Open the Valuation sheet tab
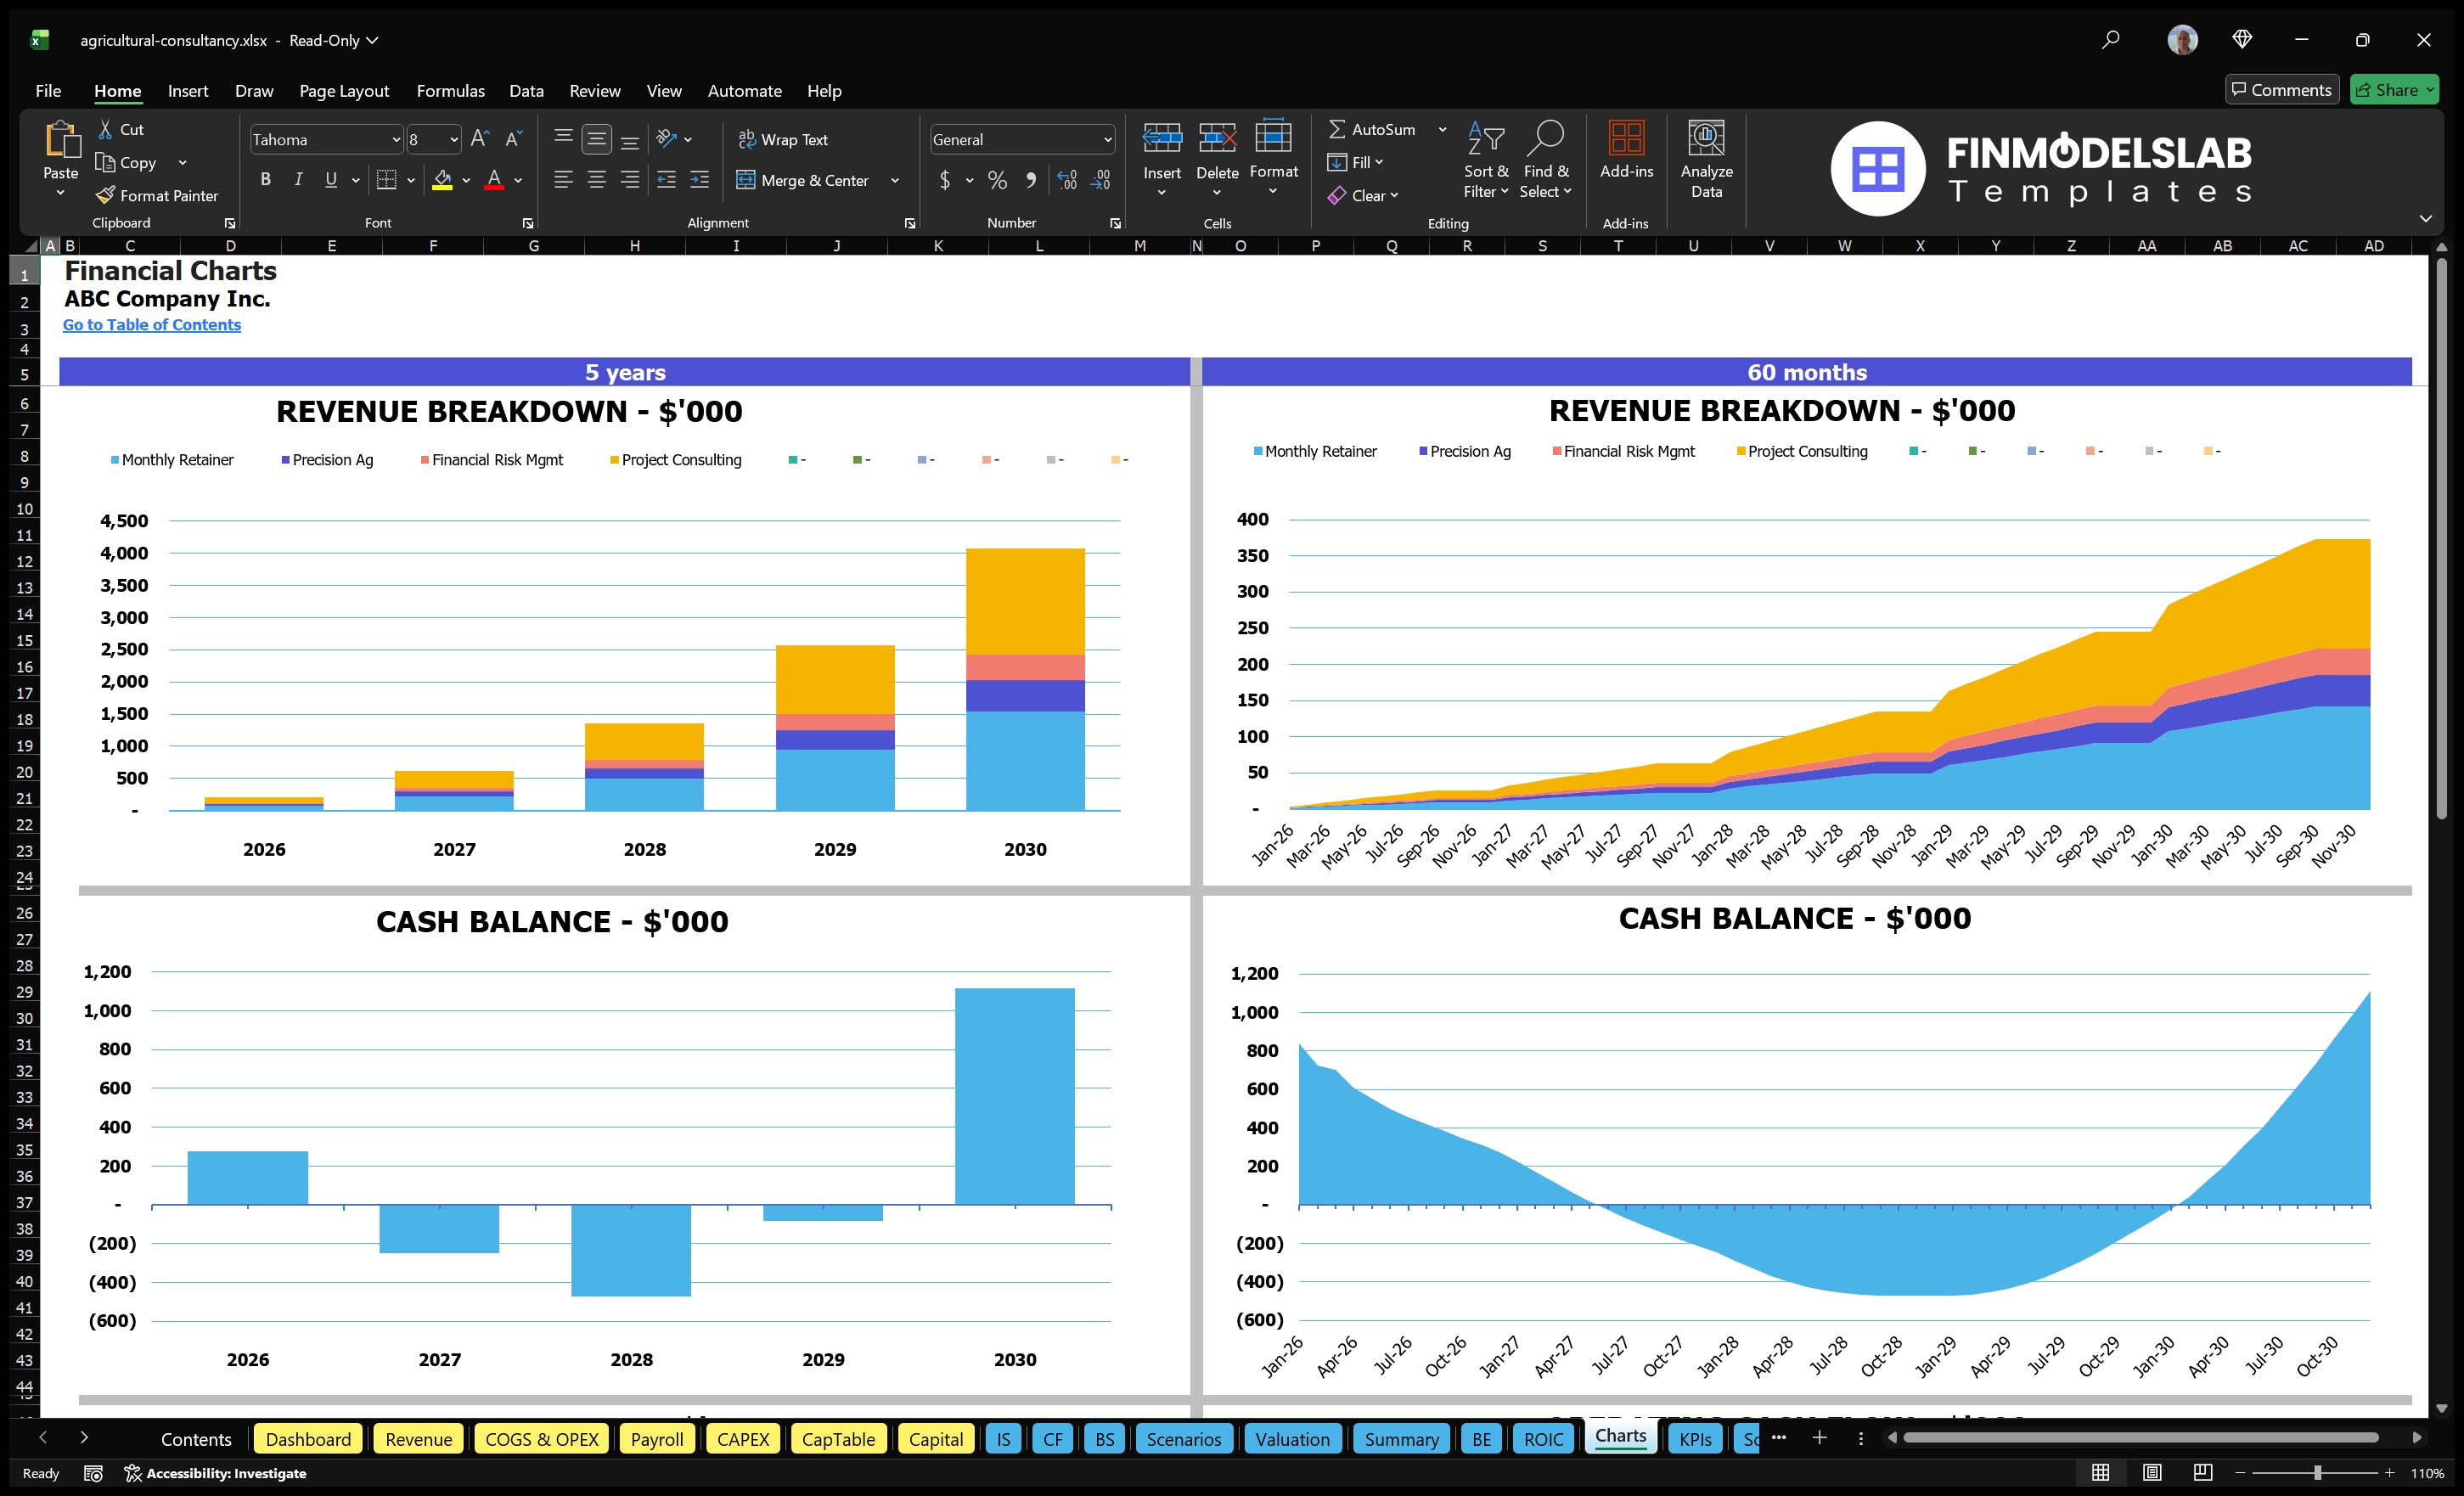Image resolution: width=2464 pixels, height=1496 pixels. pos(1292,1439)
